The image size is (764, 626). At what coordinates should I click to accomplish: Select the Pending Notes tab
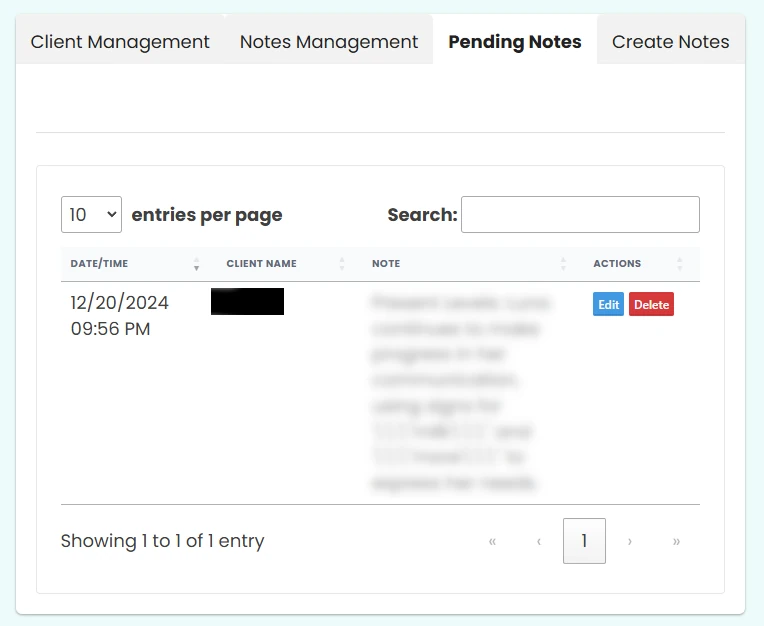pyautogui.click(x=515, y=42)
